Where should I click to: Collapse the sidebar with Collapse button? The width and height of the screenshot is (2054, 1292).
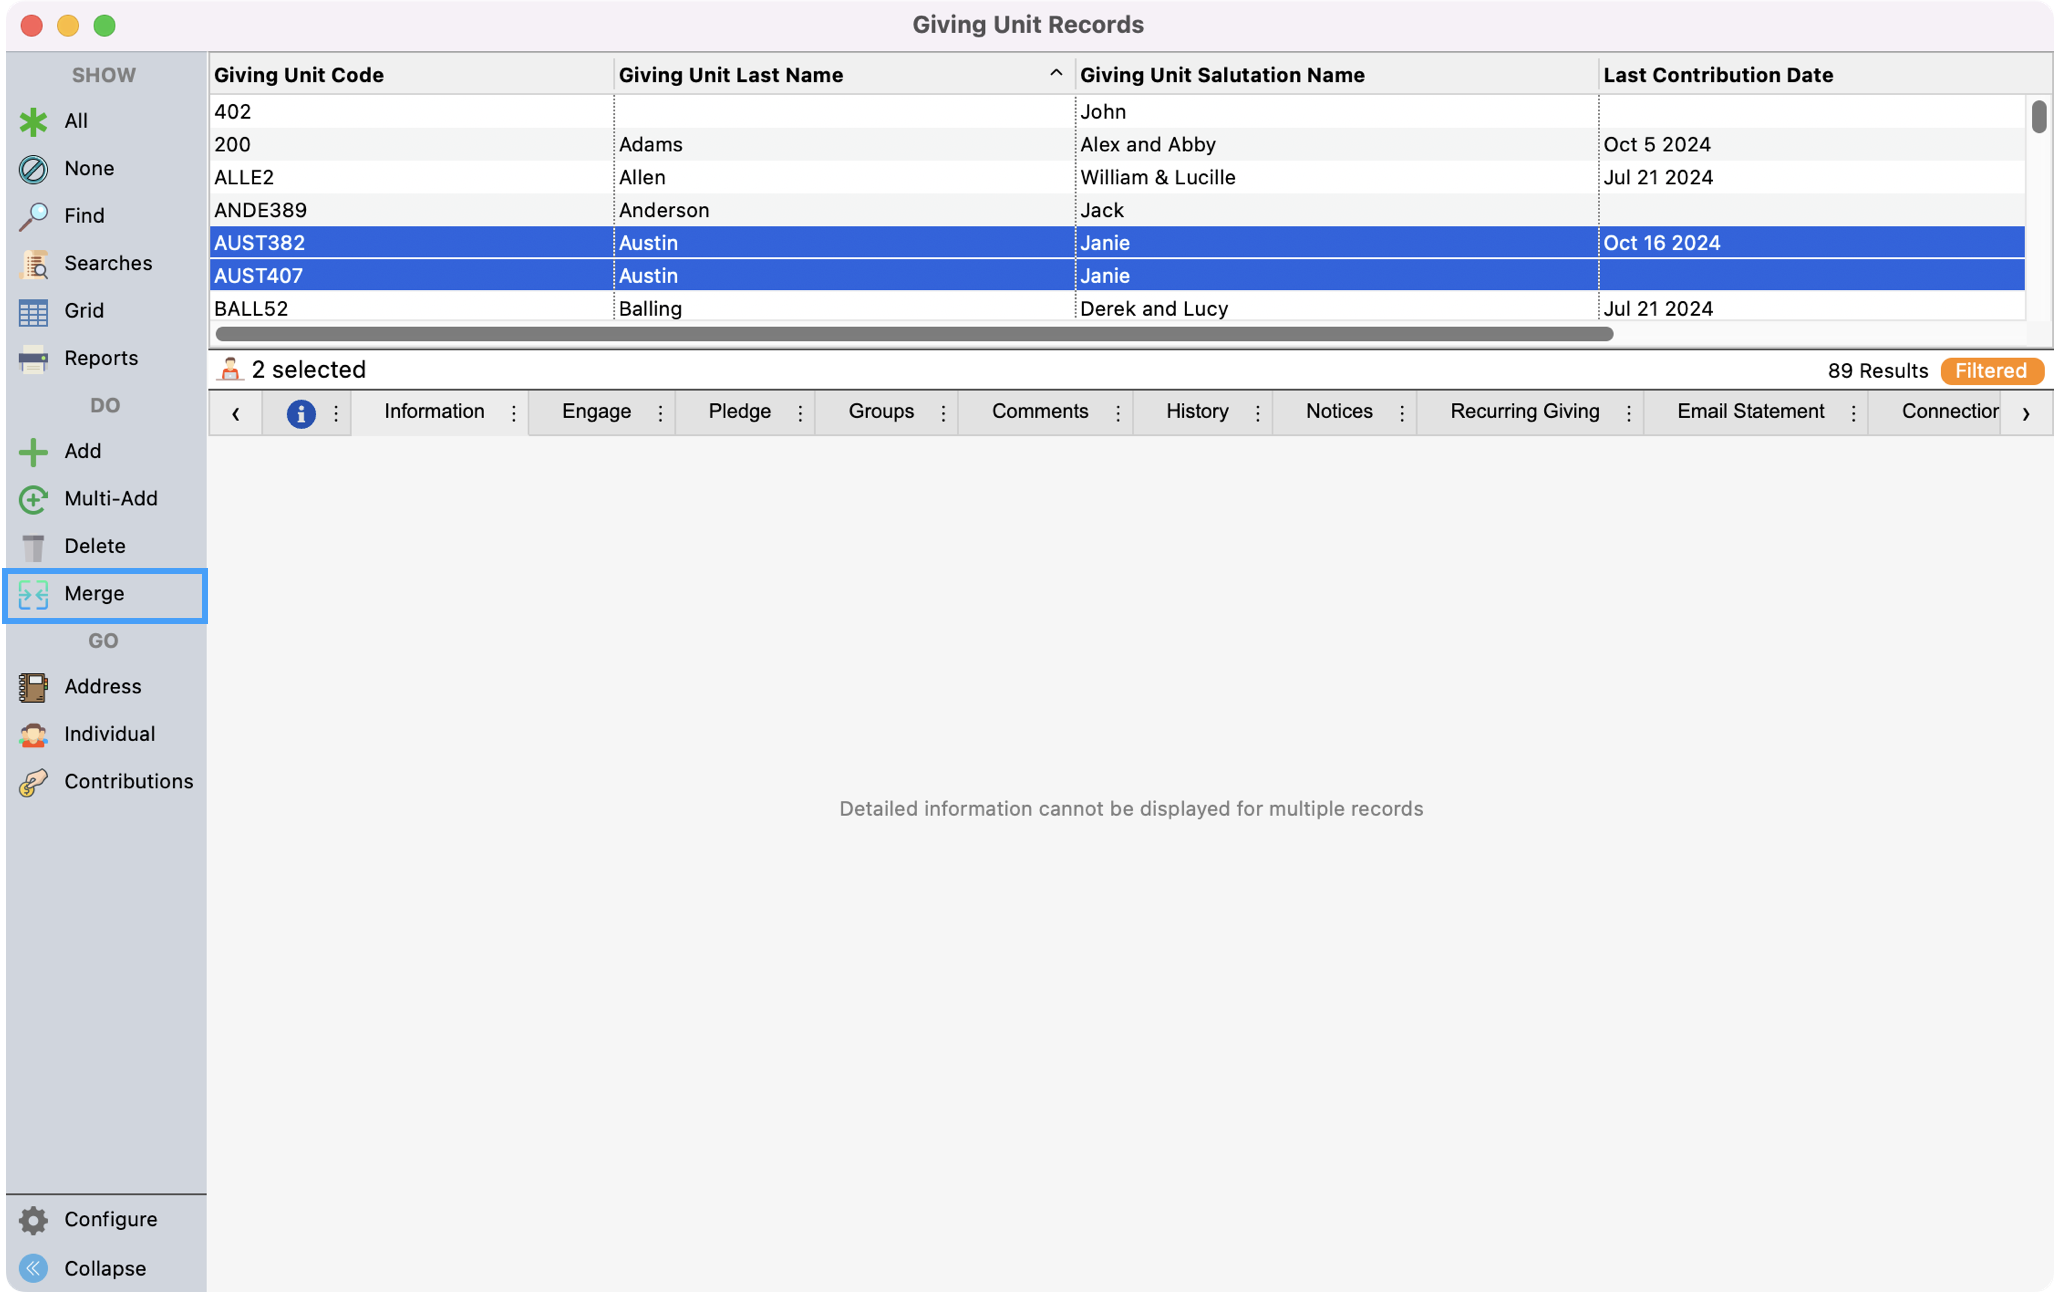[x=104, y=1268]
